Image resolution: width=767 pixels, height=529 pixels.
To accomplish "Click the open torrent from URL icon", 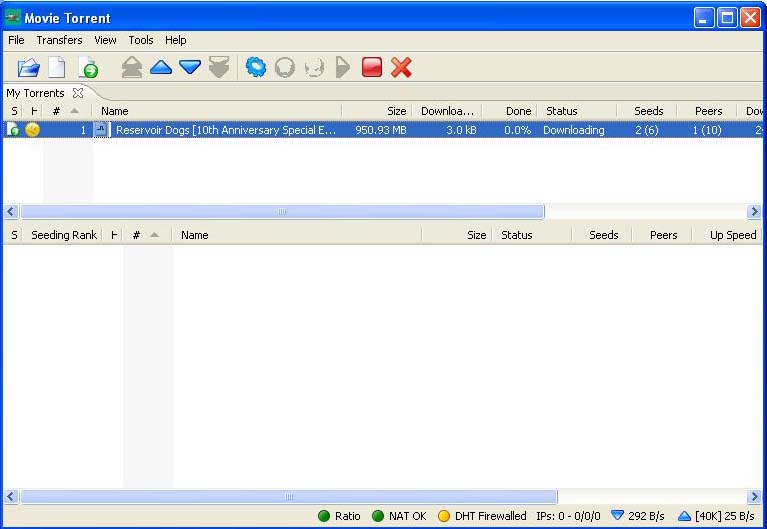I will [x=89, y=68].
